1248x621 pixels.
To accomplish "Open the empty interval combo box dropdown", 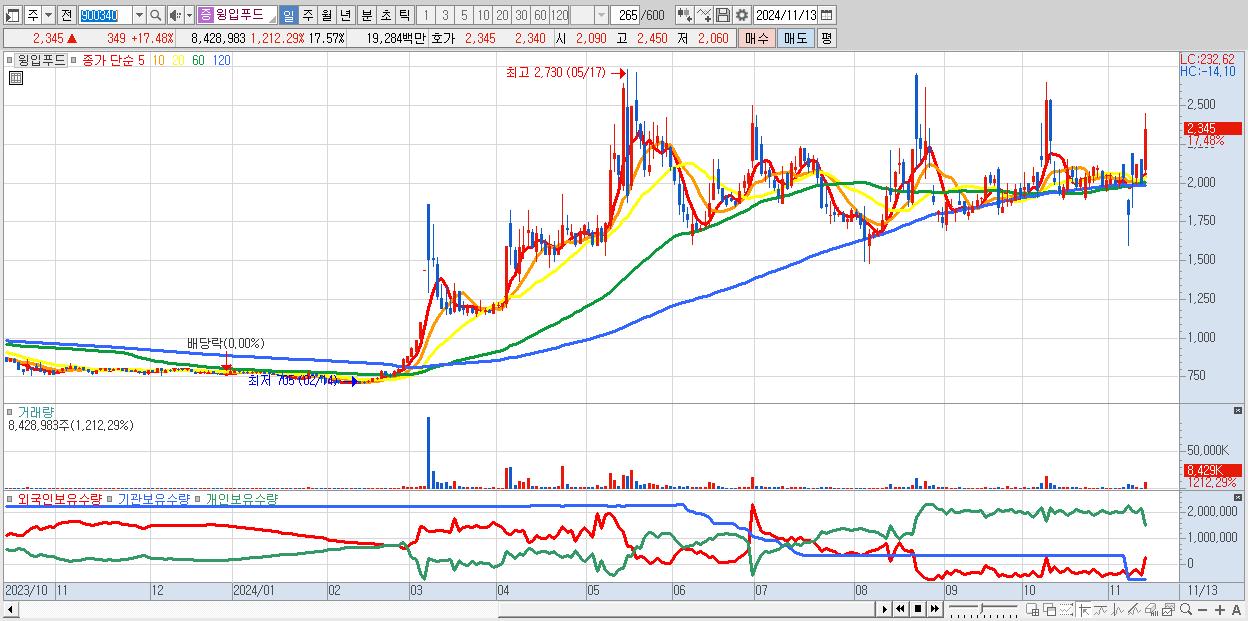I will [x=602, y=15].
